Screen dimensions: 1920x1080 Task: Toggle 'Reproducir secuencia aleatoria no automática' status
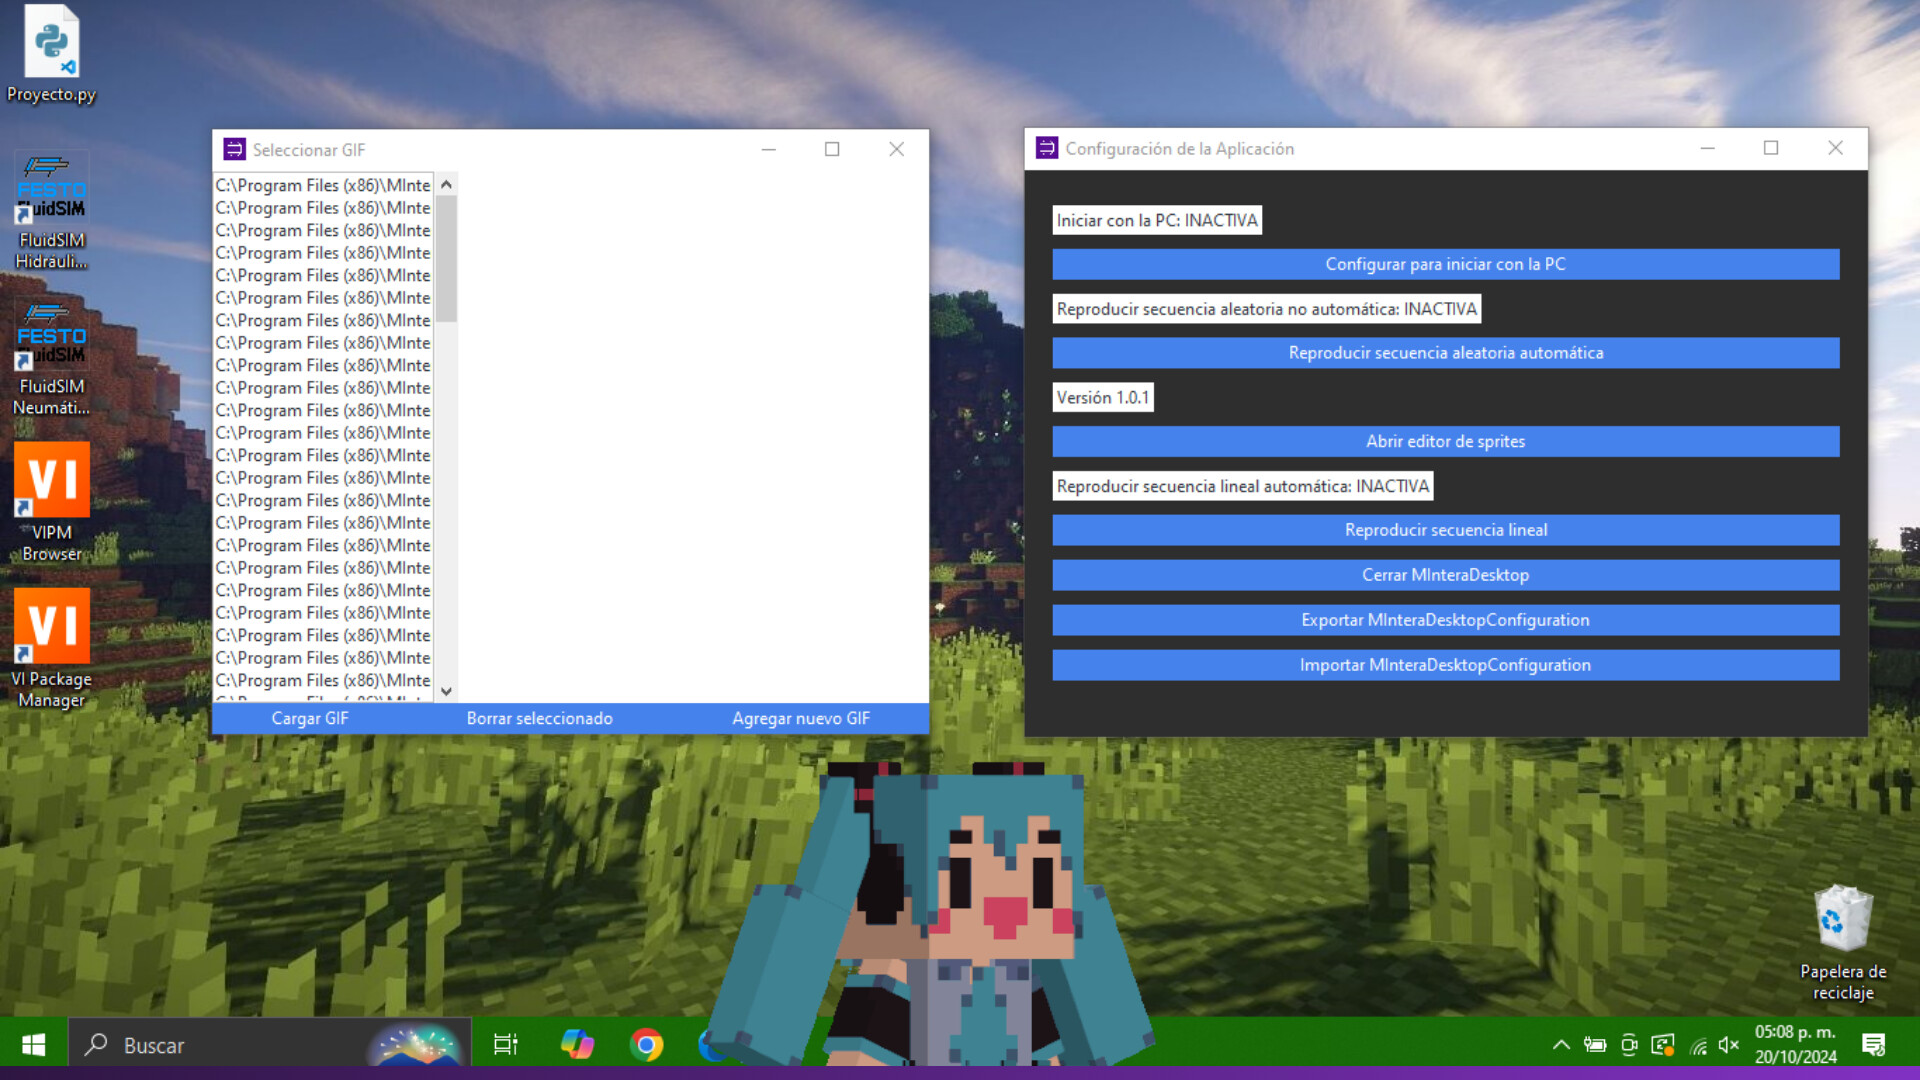[x=1266, y=308]
